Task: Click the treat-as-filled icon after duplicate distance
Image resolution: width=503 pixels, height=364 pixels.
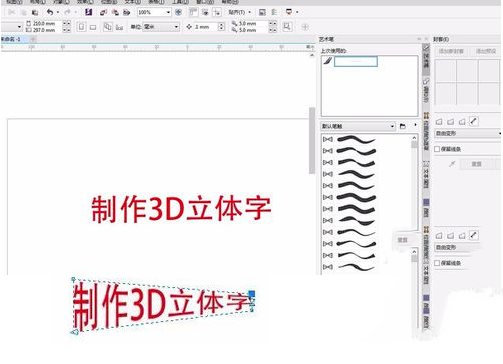Action: 287,27
